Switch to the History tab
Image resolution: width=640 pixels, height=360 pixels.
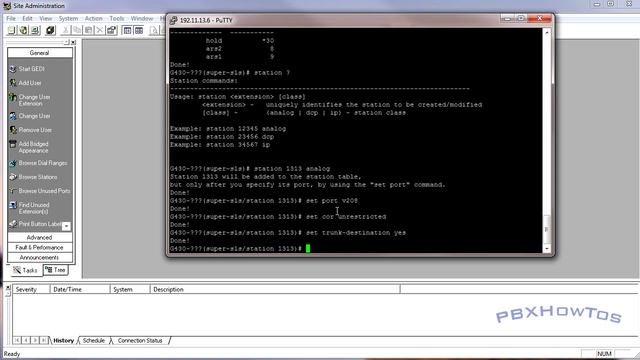(64, 340)
